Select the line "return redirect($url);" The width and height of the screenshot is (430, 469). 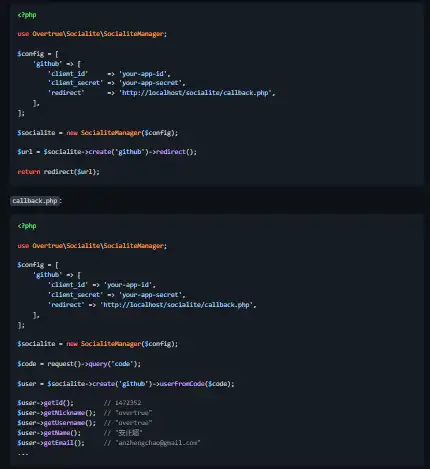58,172
